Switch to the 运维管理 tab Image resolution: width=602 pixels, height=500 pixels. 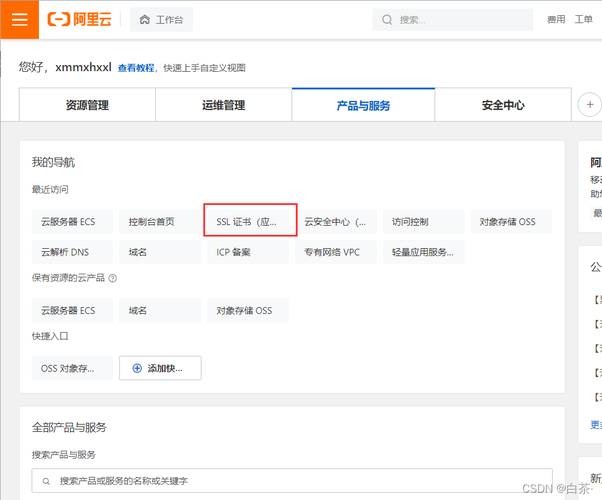click(223, 105)
